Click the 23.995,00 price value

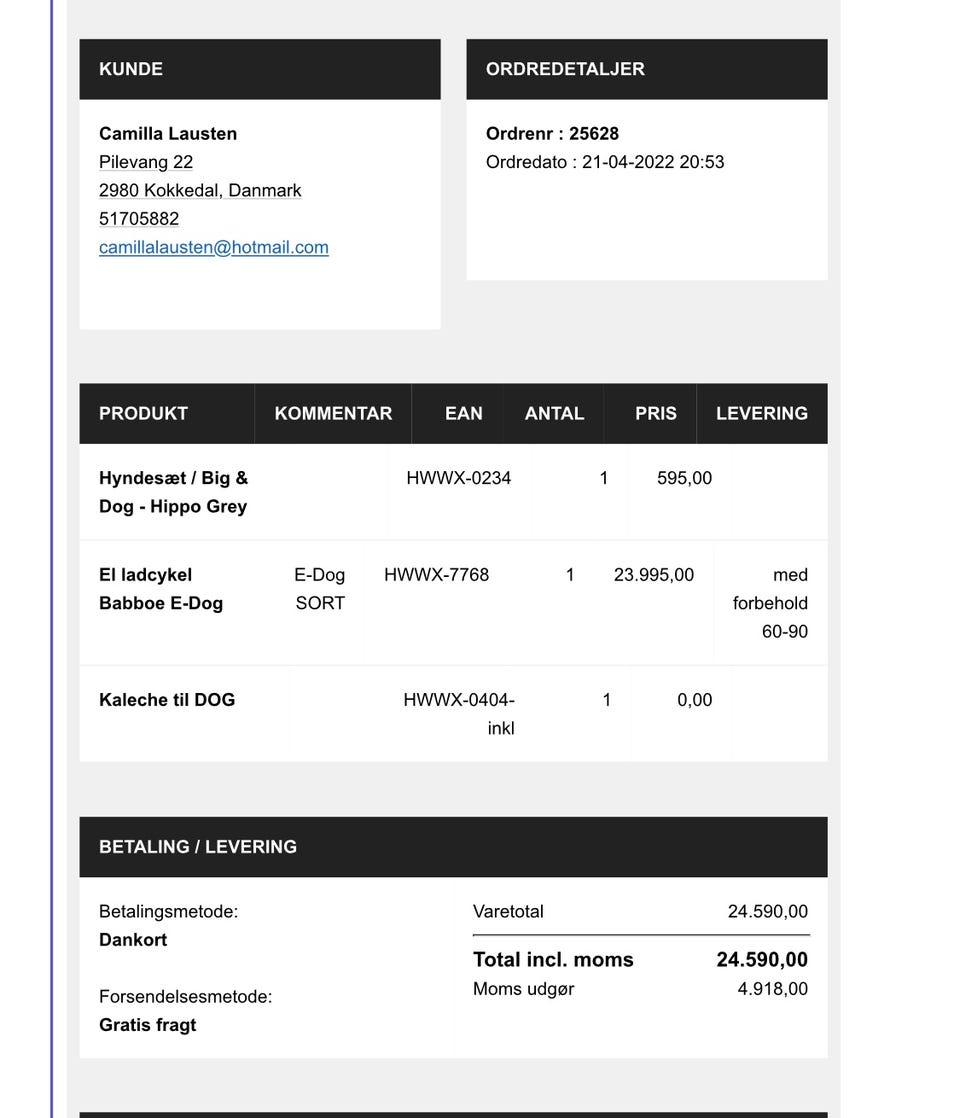(x=654, y=575)
